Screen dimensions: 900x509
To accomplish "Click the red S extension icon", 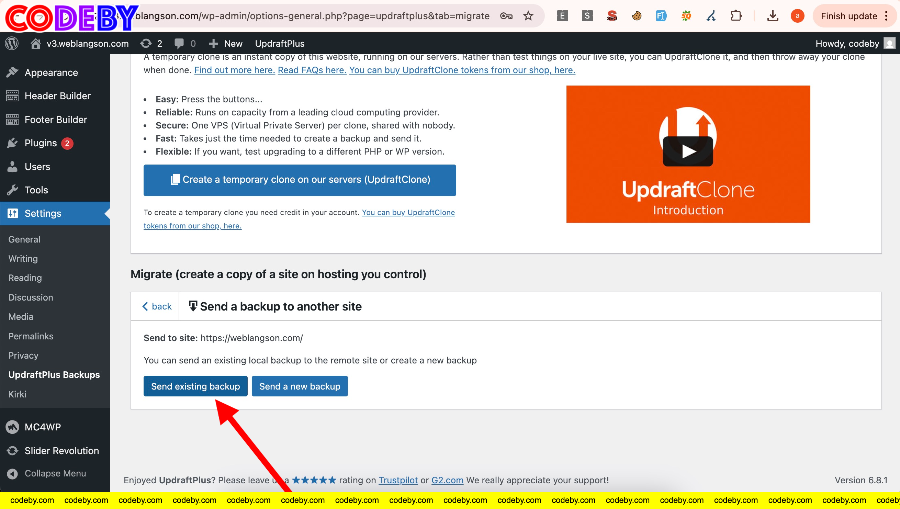I will 612,16.
